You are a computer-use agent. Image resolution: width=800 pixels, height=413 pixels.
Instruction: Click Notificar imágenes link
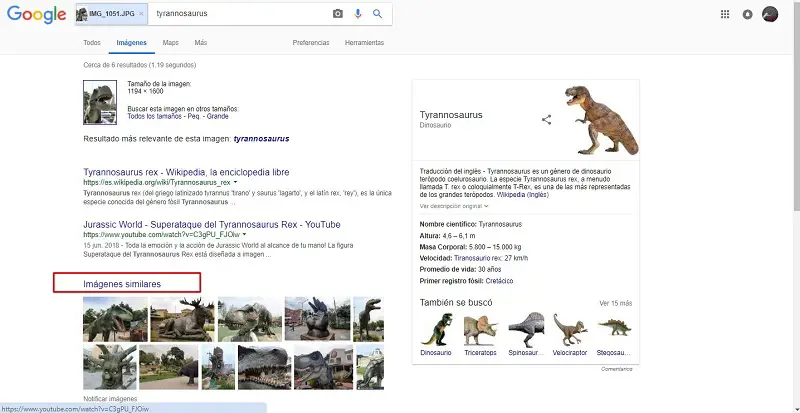click(110, 399)
